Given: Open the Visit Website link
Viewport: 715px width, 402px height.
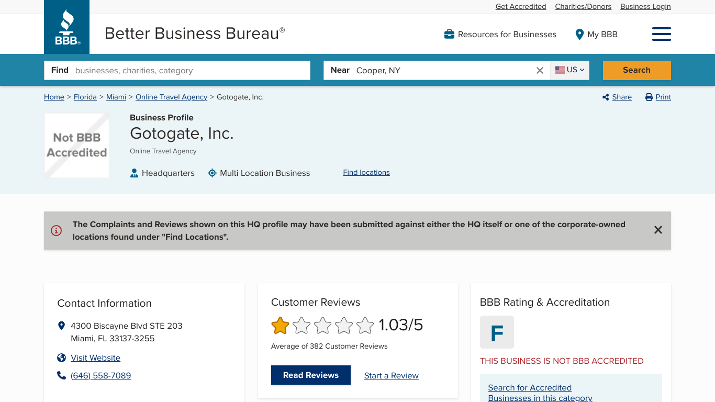Looking at the screenshot, I should click(95, 358).
